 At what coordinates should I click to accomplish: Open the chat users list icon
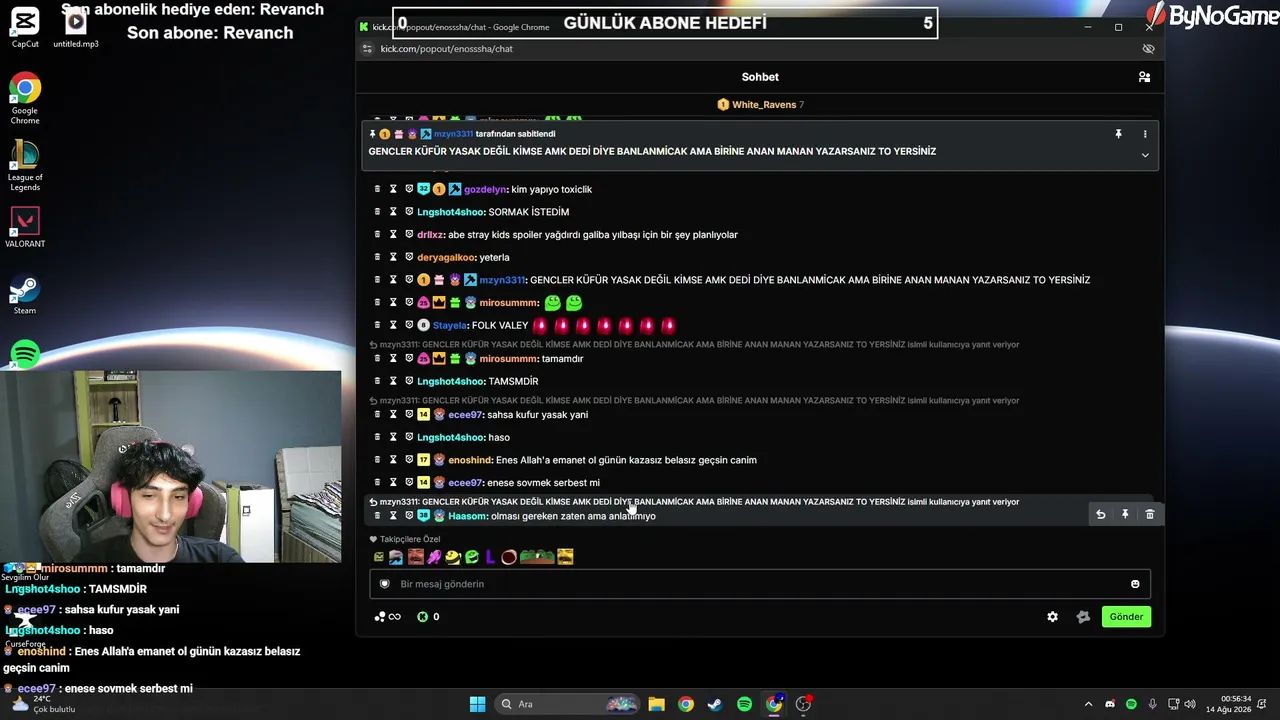[x=1144, y=77]
